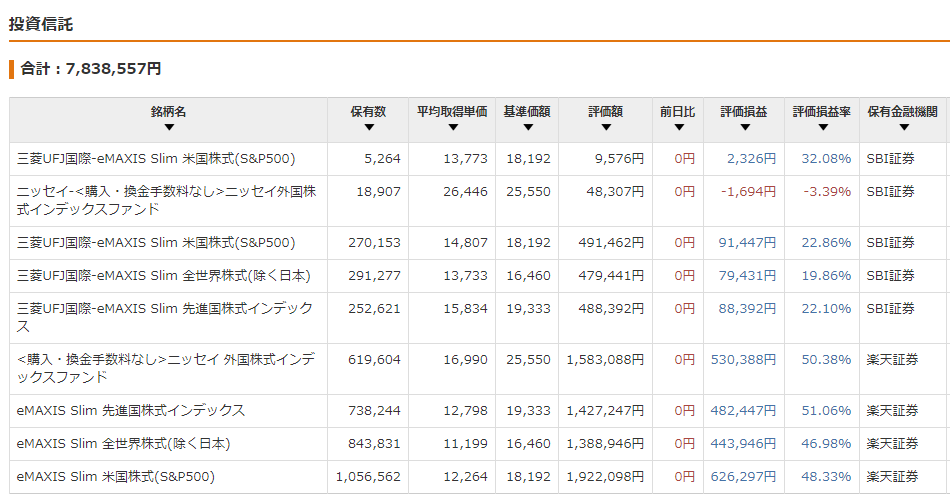Viewport: 950px width, 503px height.
Task: Click profit value 482,447円
Action: (x=743, y=411)
